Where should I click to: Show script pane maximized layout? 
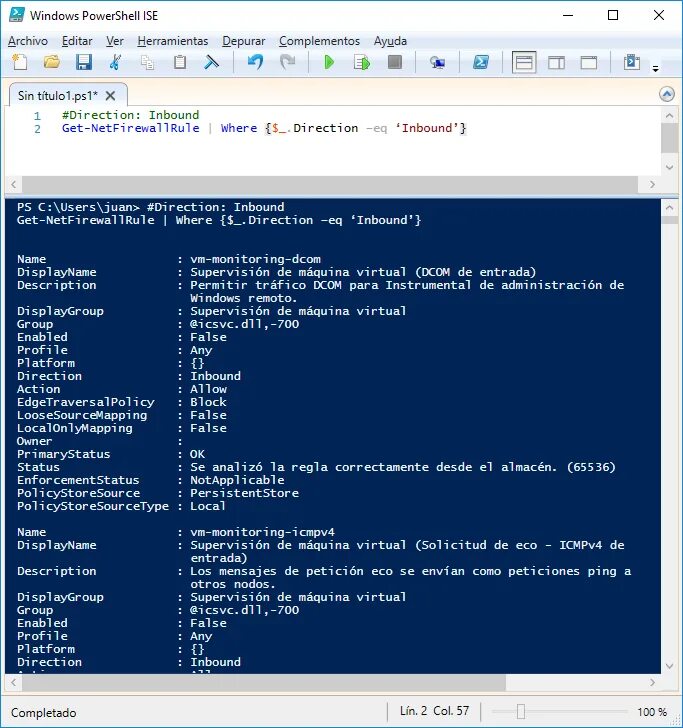589,62
